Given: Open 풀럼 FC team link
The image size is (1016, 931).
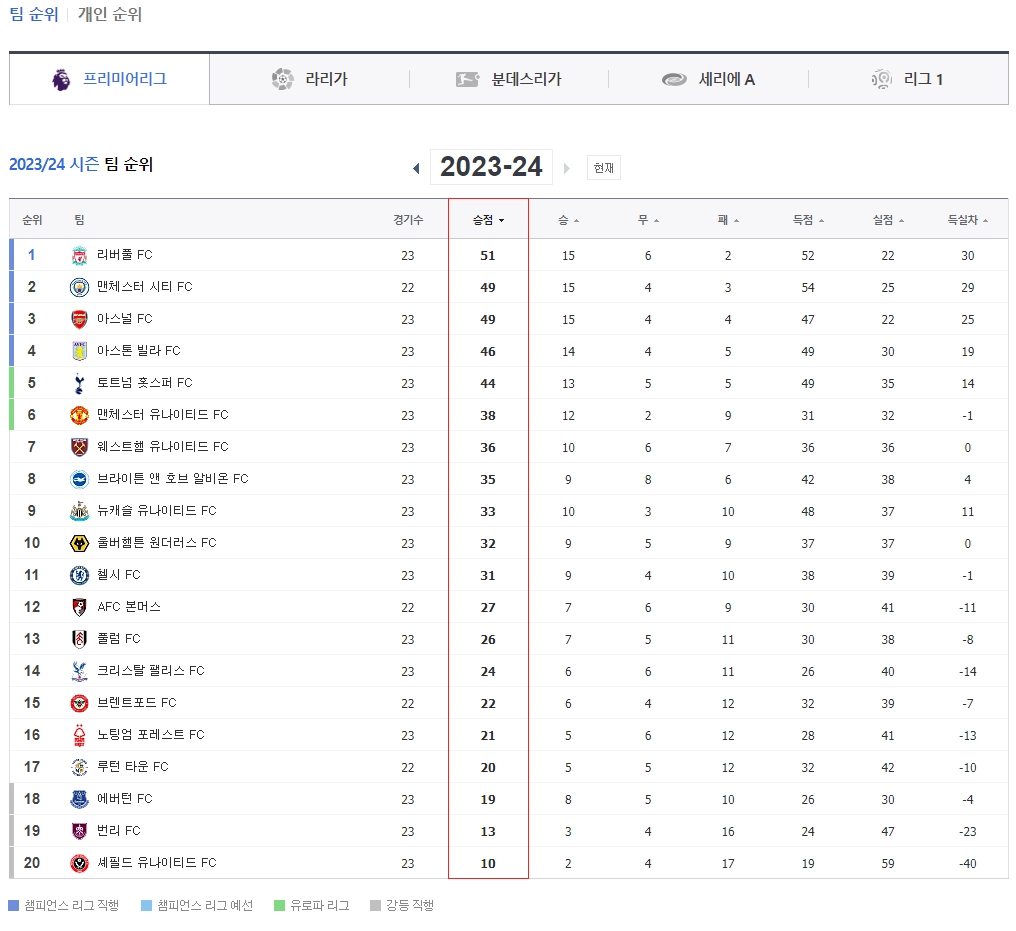Looking at the screenshot, I should [x=119, y=639].
